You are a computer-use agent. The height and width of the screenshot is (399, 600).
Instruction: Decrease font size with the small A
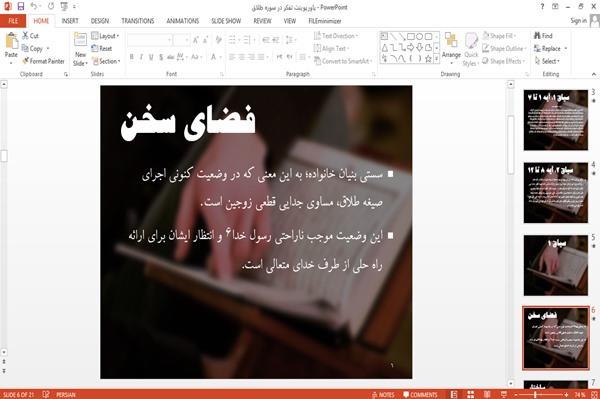click(x=206, y=40)
